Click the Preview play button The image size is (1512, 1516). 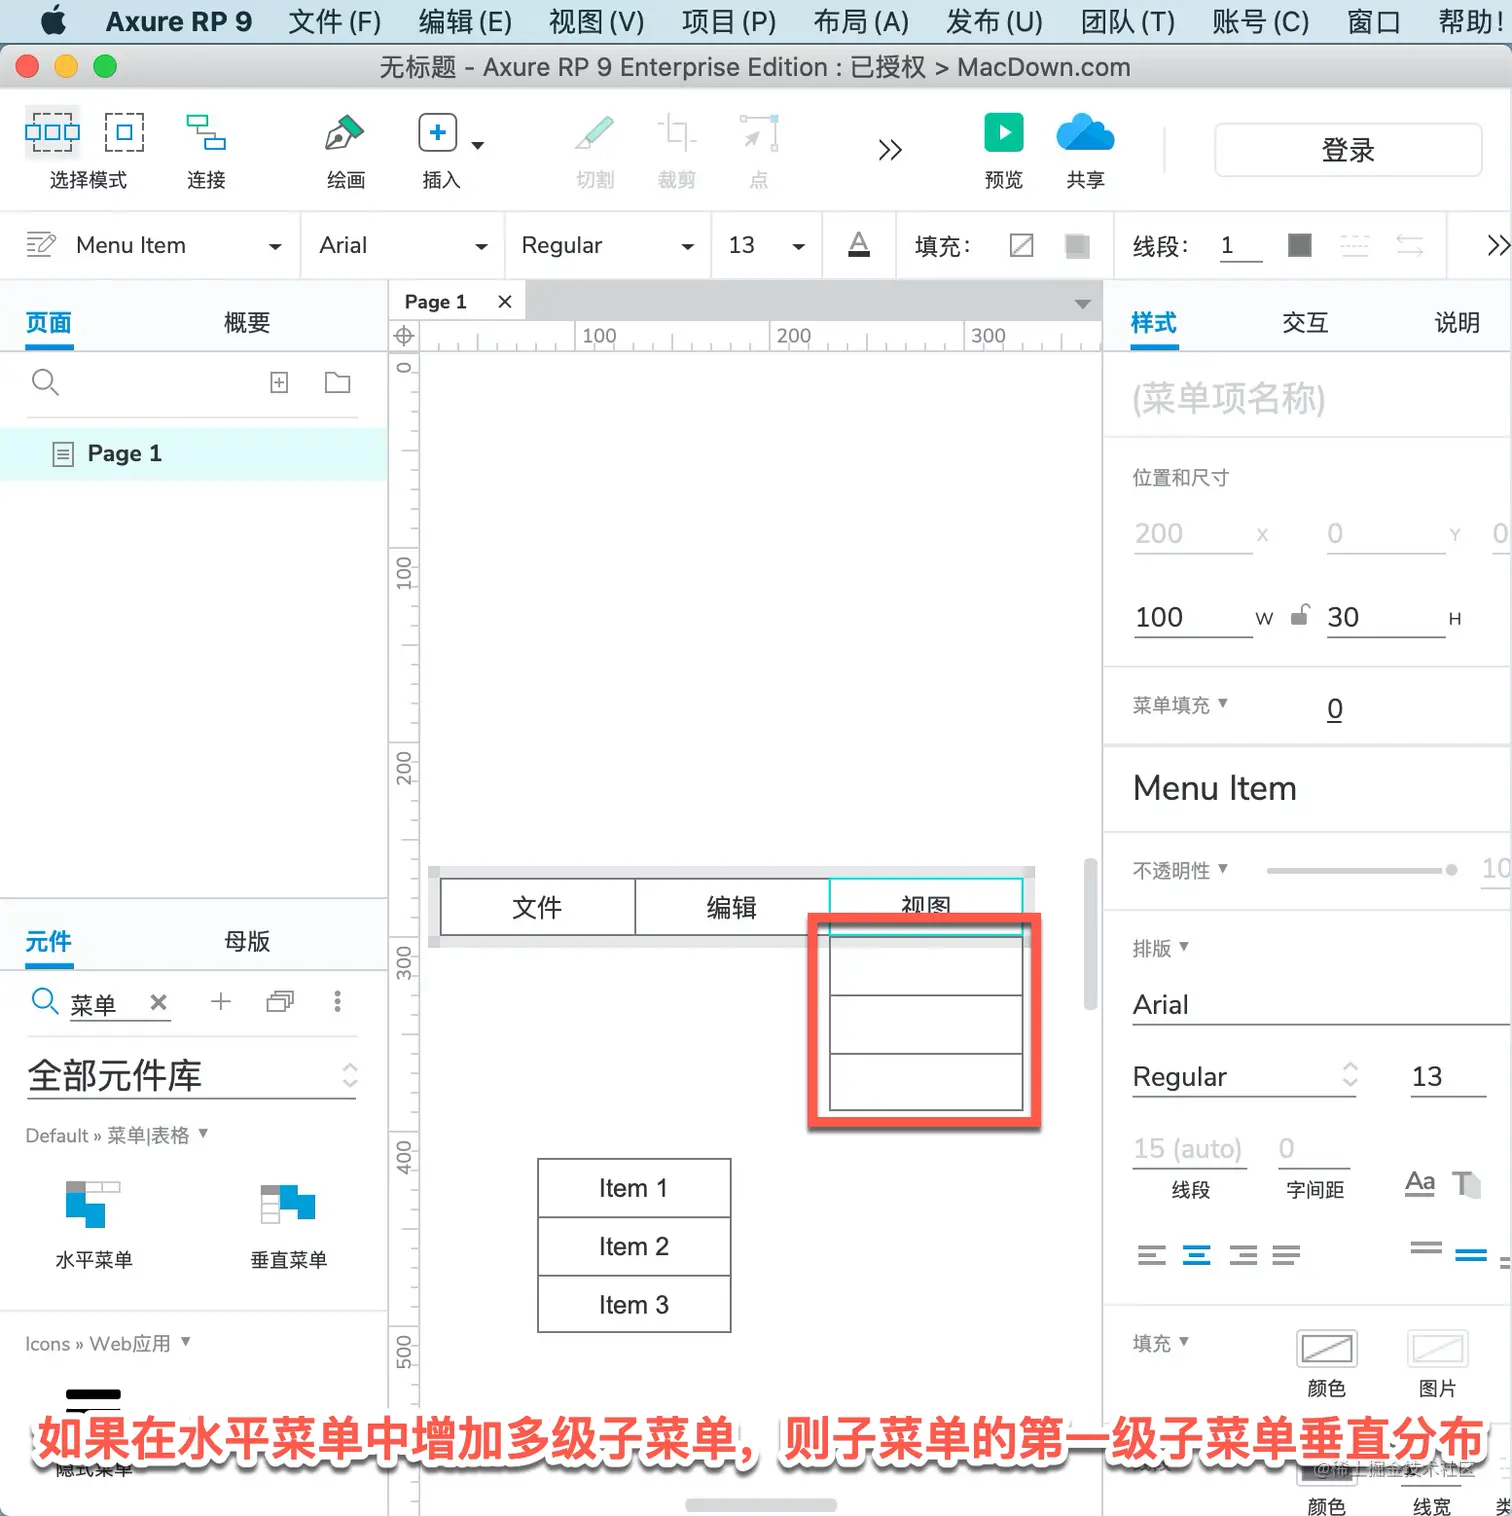tap(1004, 133)
